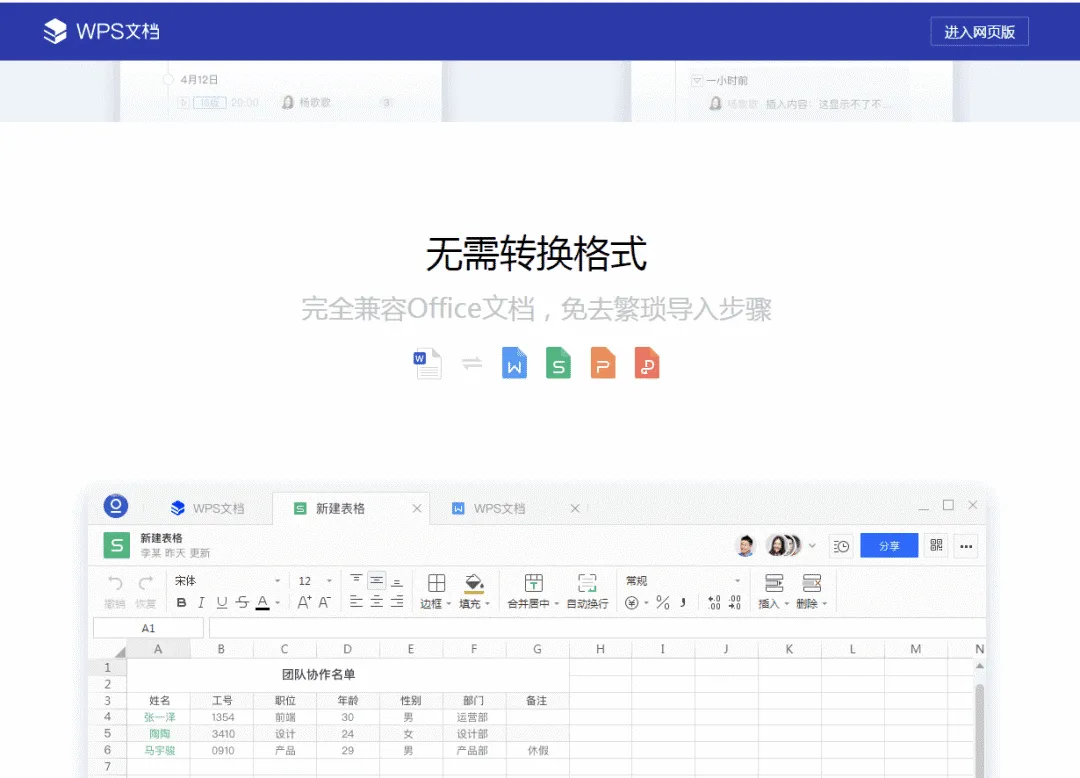The height and width of the screenshot is (778, 1080).
Task: Decrease font size with A- icon
Action: (324, 602)
